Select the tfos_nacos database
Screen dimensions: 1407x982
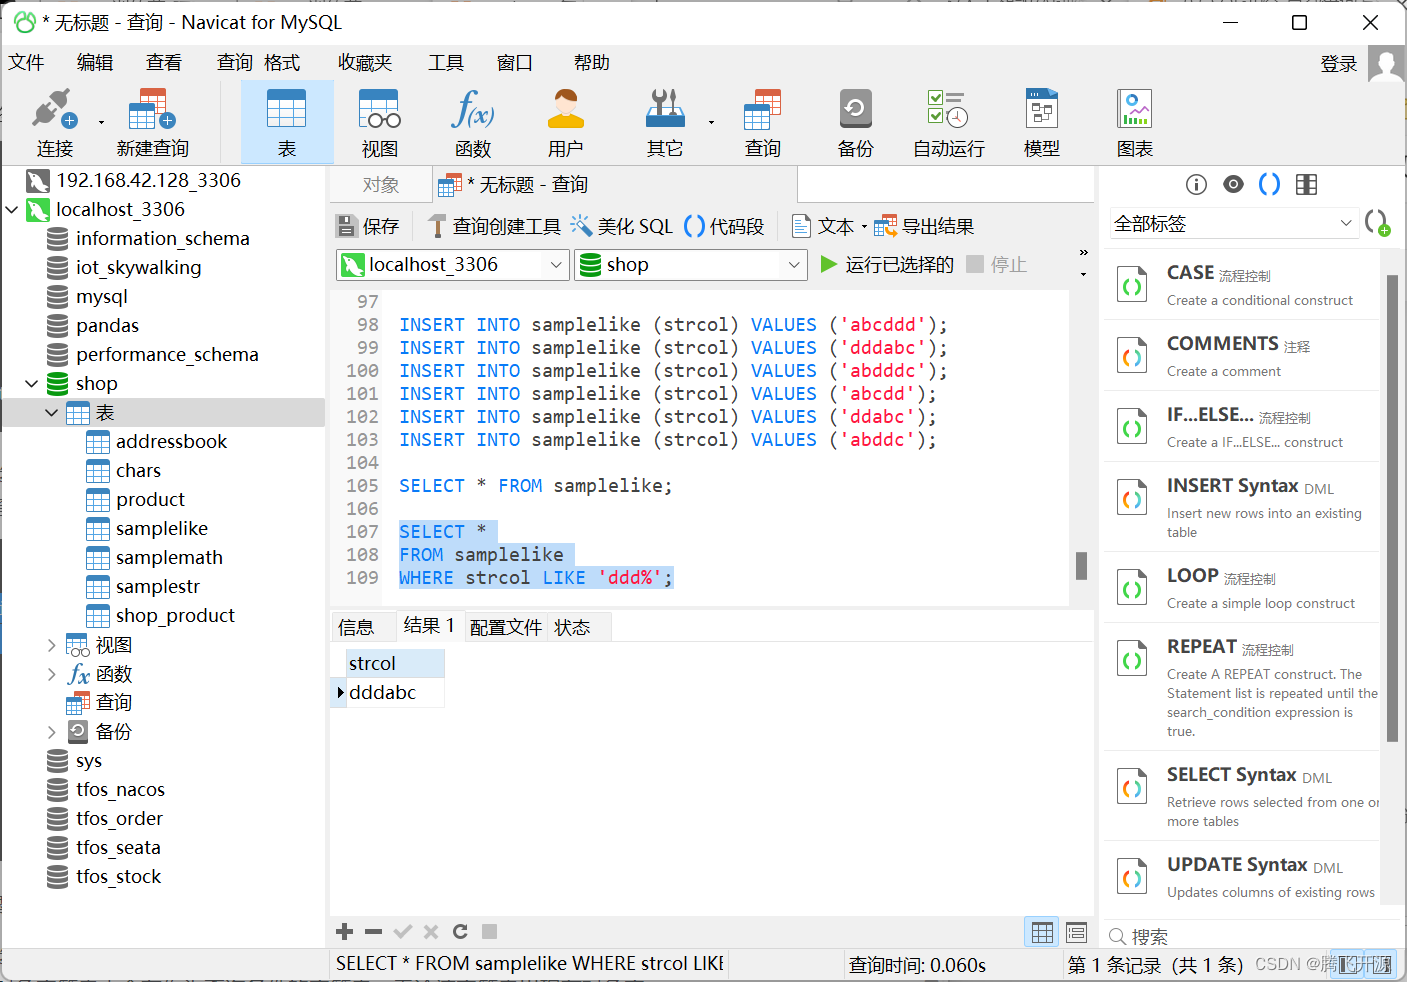[x=120, y=790]
